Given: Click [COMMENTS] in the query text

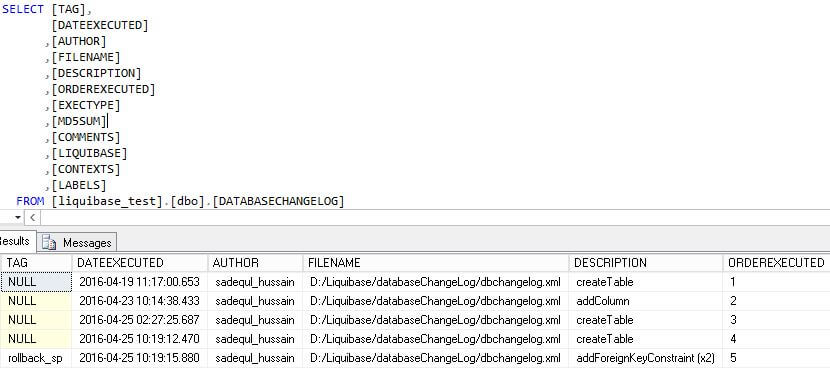Looking at the screenshot, I should coord(86,137).
